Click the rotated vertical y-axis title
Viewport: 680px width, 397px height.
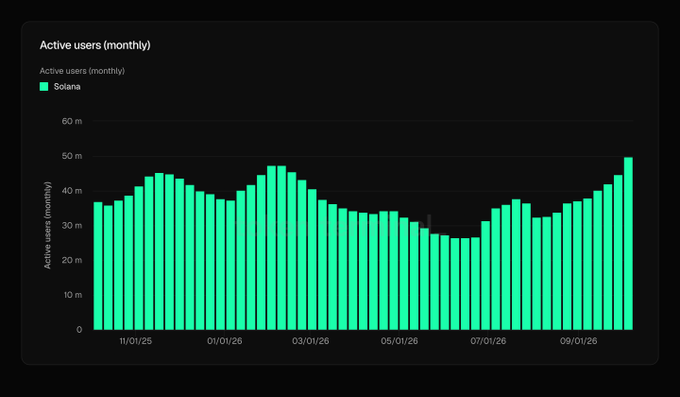(x=48, y=225)
